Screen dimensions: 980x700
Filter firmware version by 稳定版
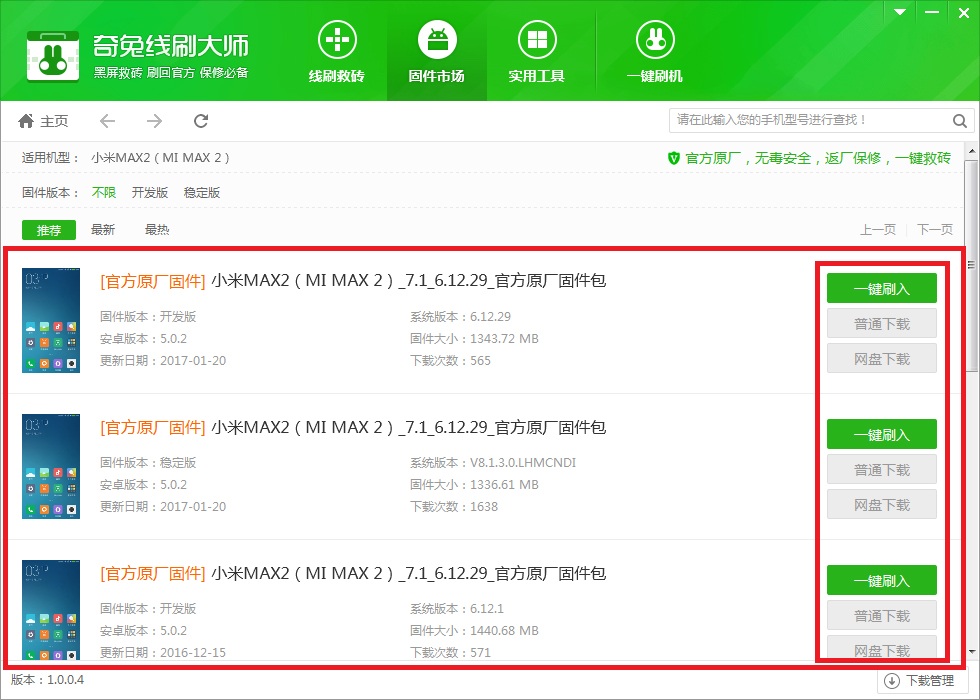(202, 192)
